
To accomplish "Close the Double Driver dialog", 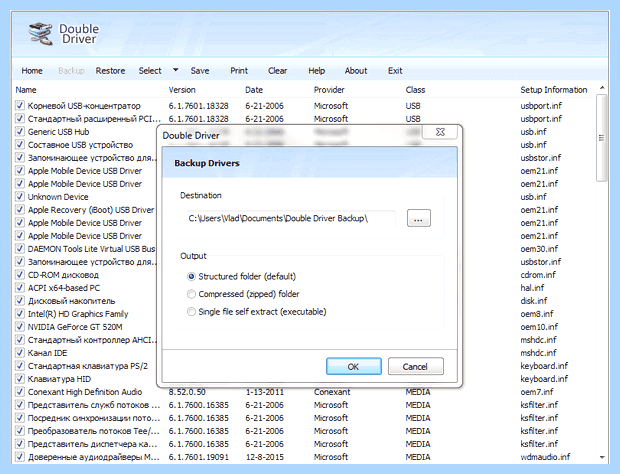I will pos(440,132).
